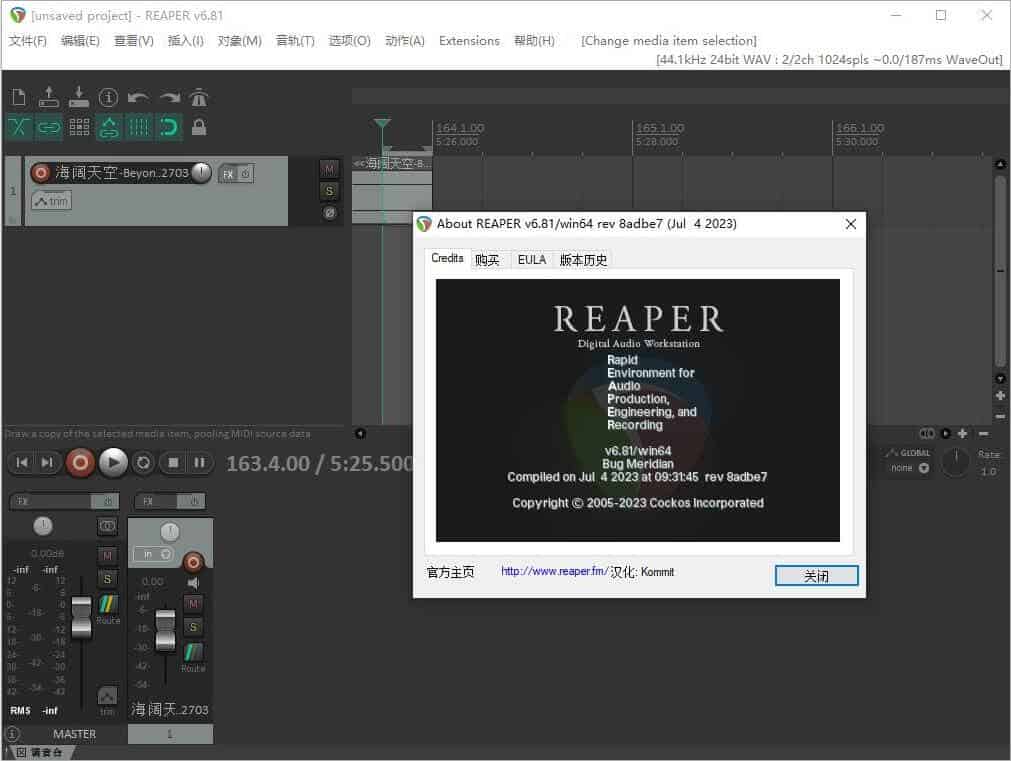The width and height of the screenshot is (1011, 761).
Task: Click the transport Stop button
Action: [173, 462]
